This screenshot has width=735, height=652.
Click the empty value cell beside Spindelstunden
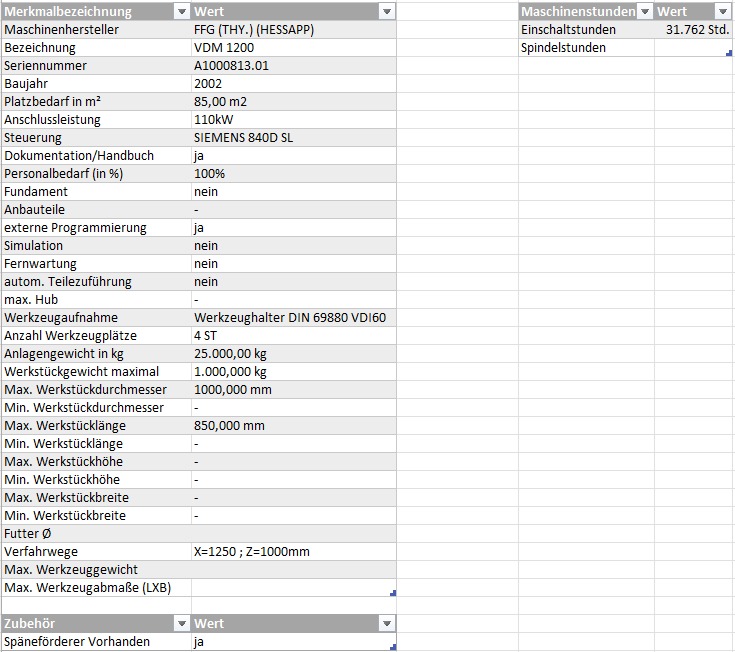[x=694, y=48]
